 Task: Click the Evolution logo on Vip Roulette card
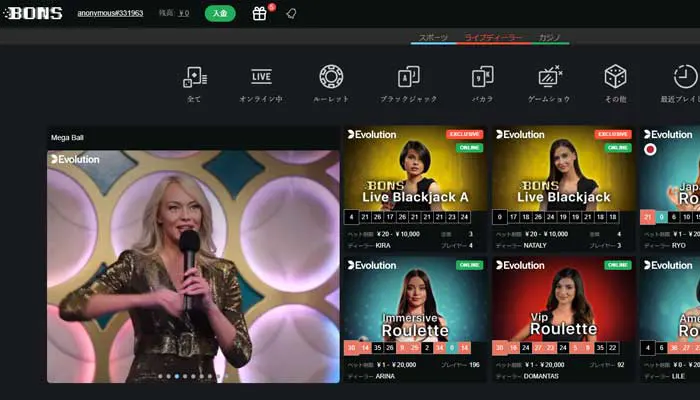[x=520, y=265]
